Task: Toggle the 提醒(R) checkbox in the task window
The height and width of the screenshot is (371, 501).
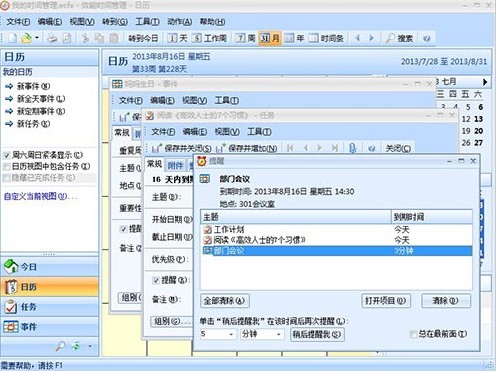Action: [155, 280]
